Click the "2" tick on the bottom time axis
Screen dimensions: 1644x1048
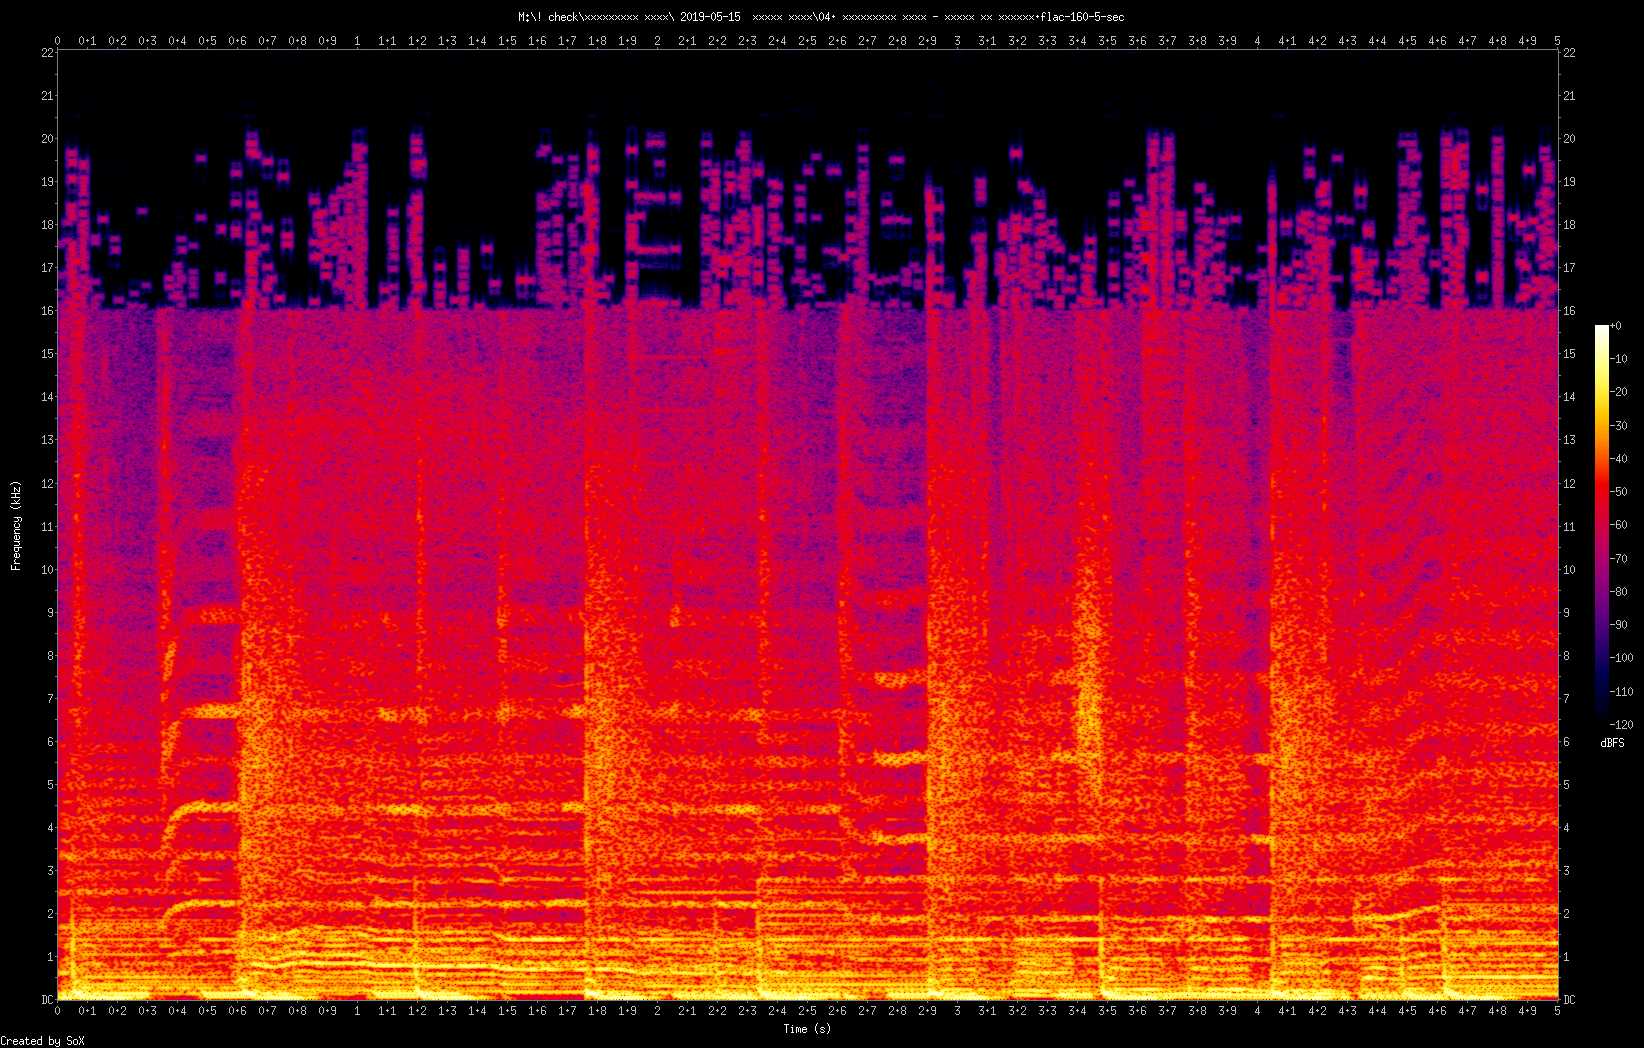[657, 1011]
